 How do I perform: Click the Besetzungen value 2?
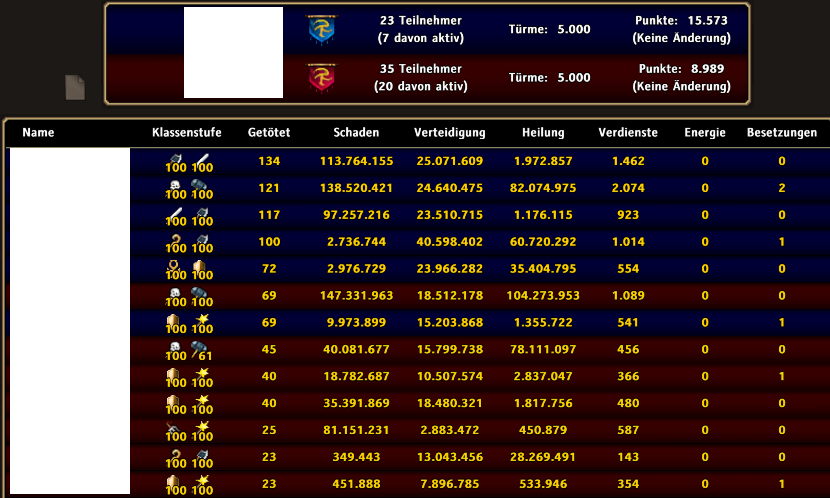tap(782, 188)
